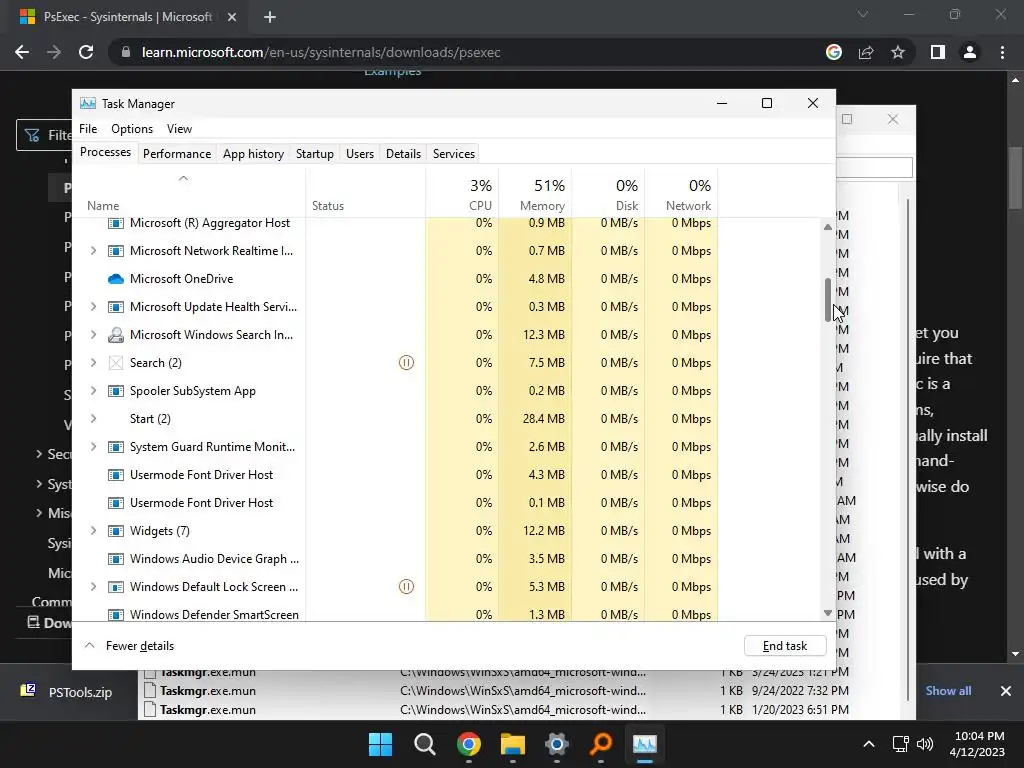Screen dimensions: 1024x768
Task: Click the Chrome address bar URL
Action: pos(321,52)
